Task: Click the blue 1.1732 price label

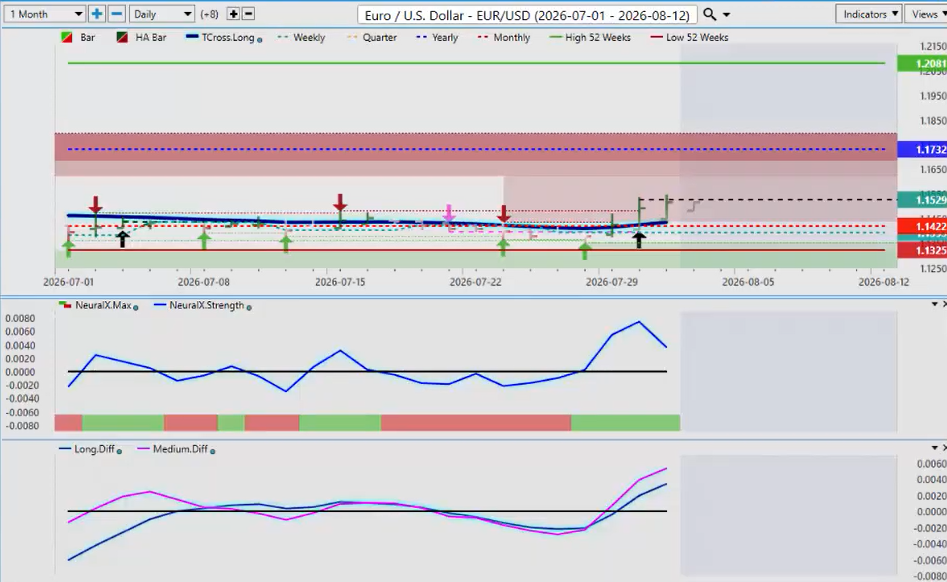Action: [x=922, y=149]
